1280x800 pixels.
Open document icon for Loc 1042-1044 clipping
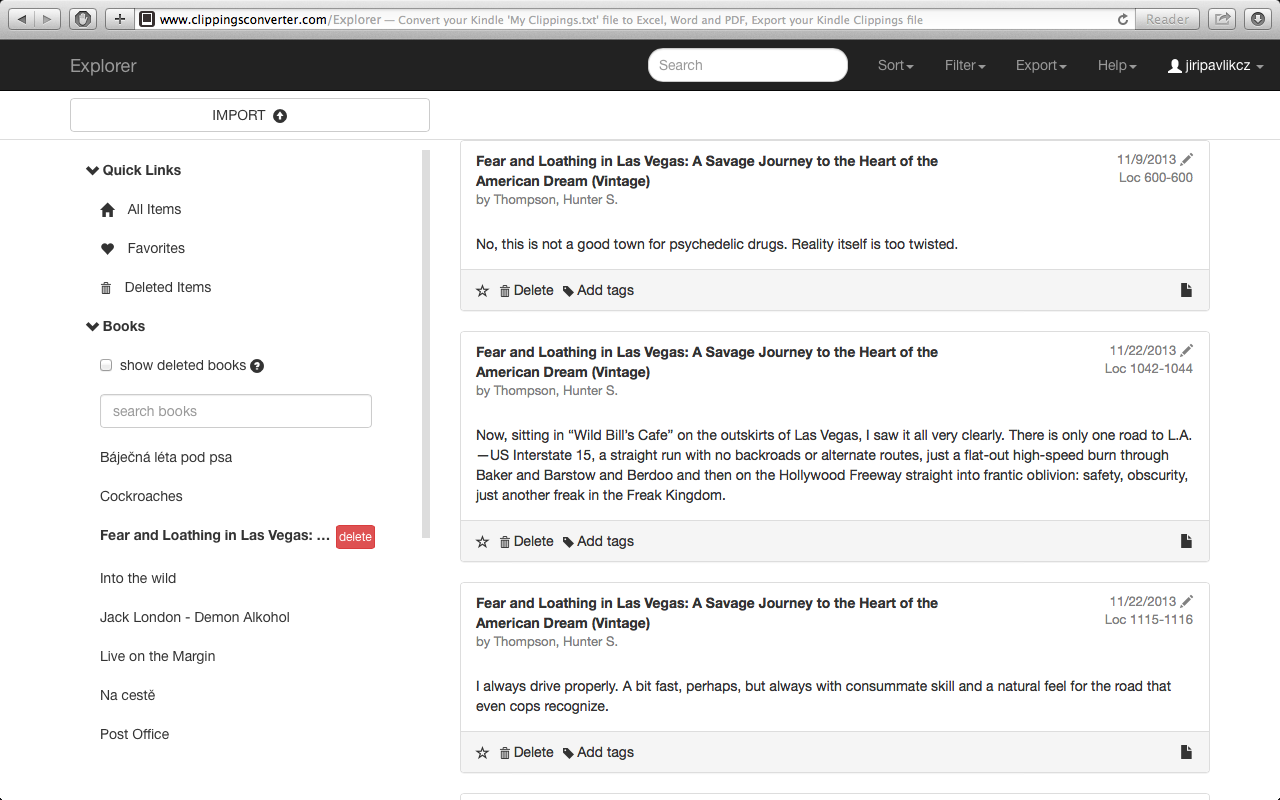[x=1186, y=541]
